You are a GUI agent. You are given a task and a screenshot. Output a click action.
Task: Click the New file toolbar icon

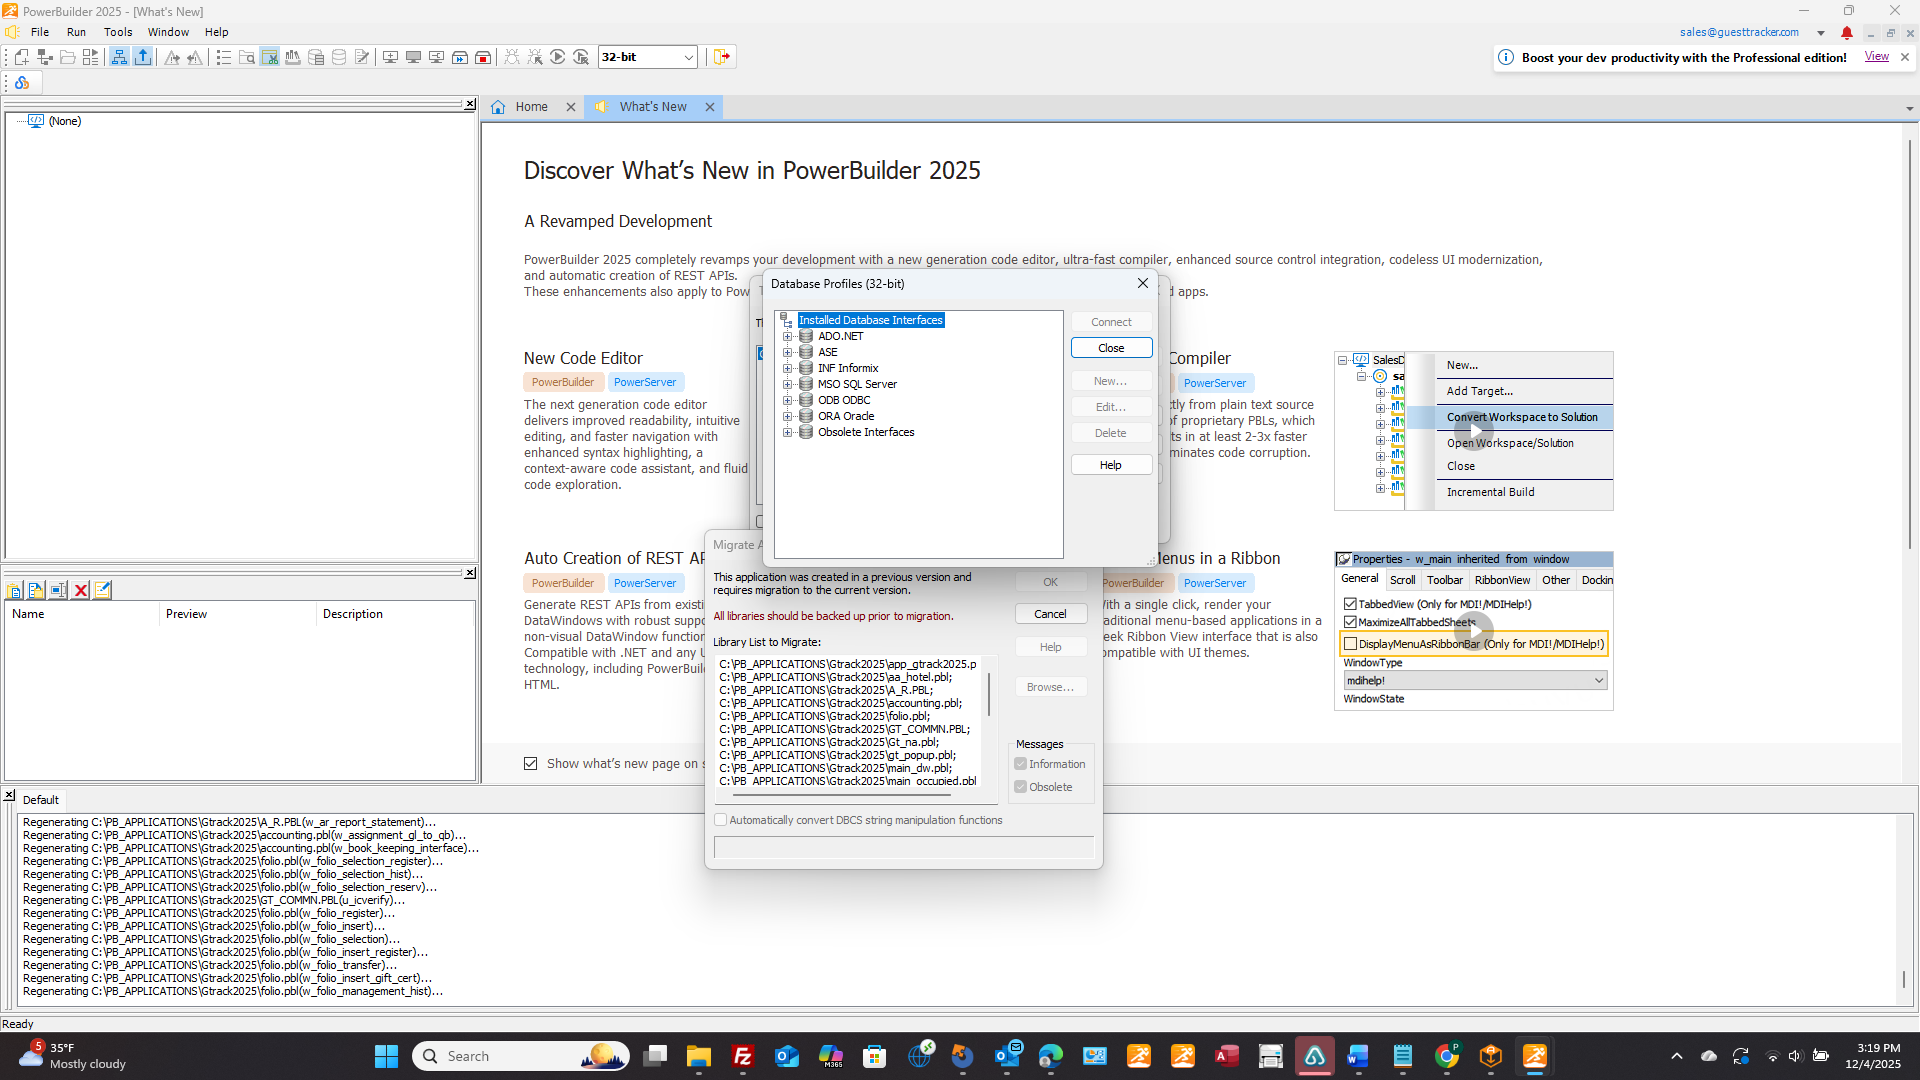pos(21,57)
